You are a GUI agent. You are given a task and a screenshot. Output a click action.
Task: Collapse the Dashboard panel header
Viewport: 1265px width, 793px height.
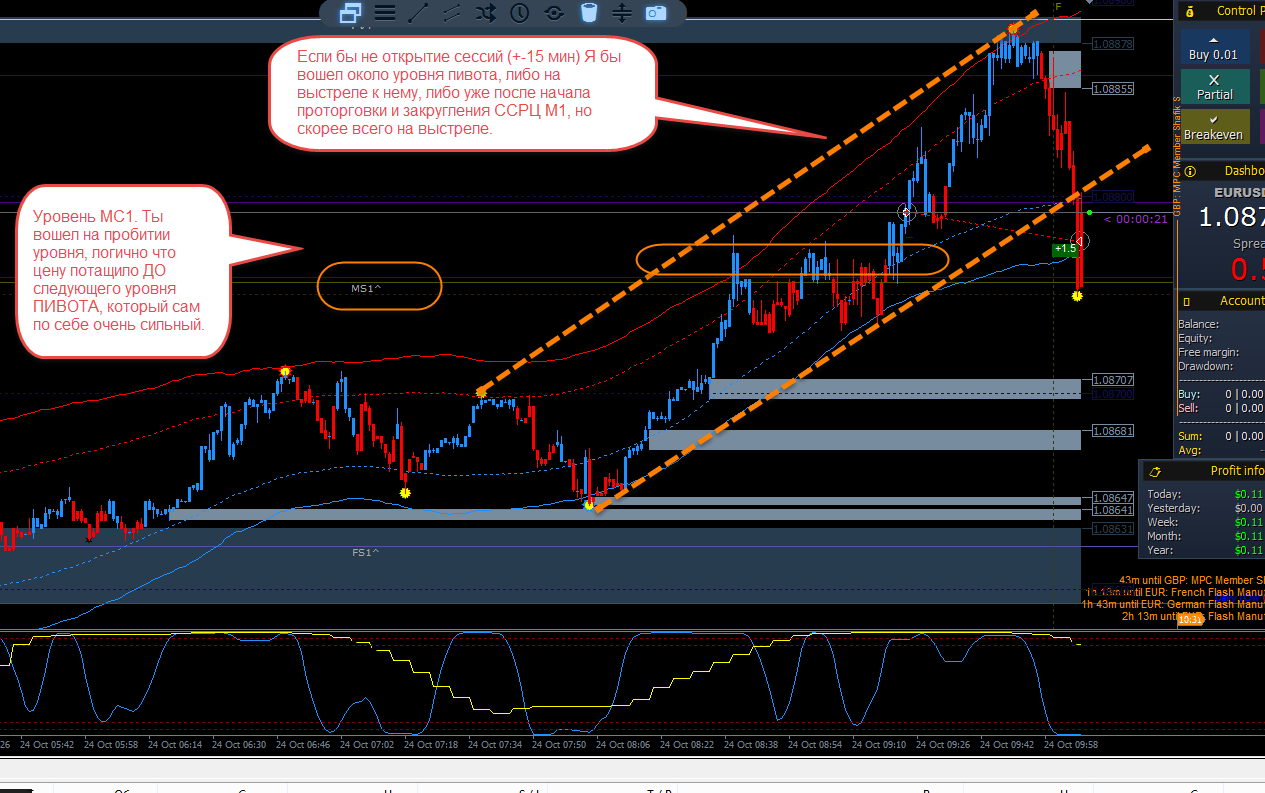(x=1220, y=171)
